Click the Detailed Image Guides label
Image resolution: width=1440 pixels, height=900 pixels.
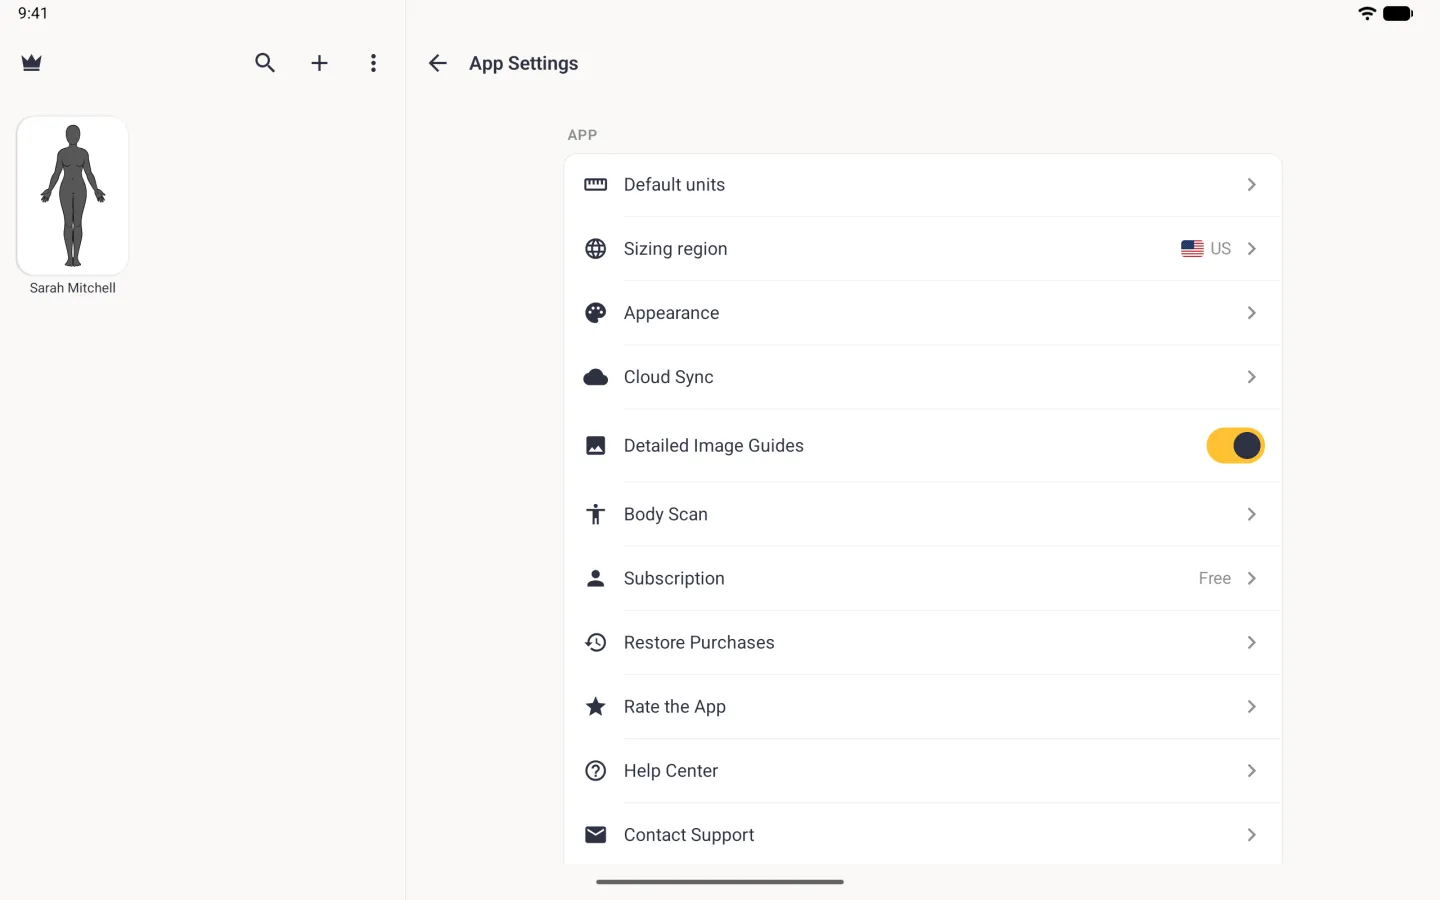[714, 445]
